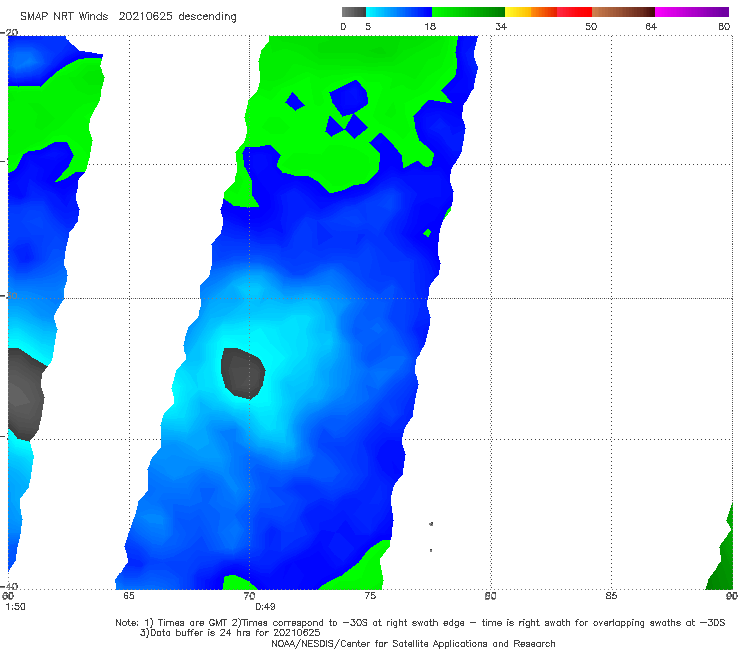Screen dimensions: 740x650
Task: Click the longitude label '85' on the axis
Action: (611, 596)
